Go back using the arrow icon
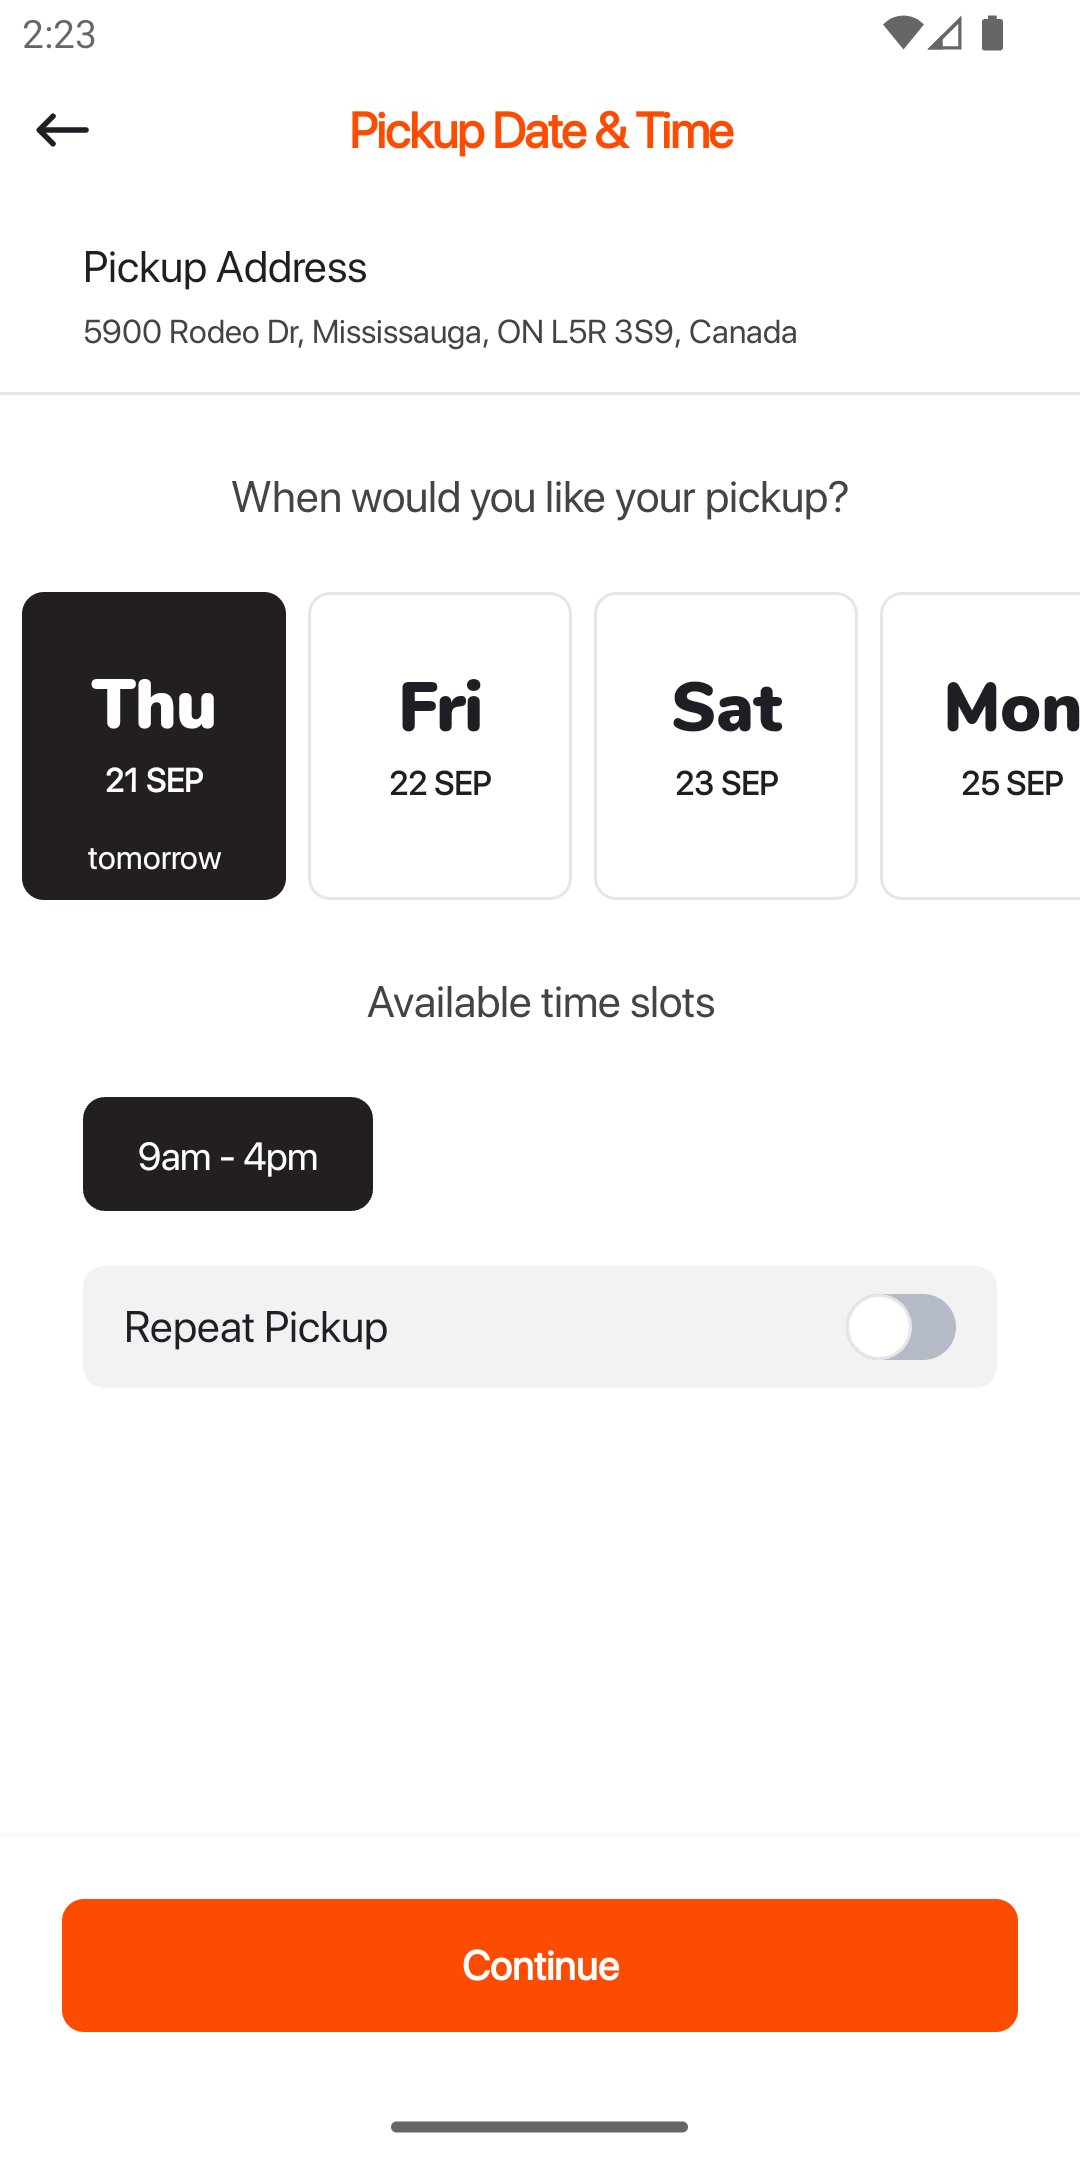1080x2160 pixels. [x=62, y=130]
